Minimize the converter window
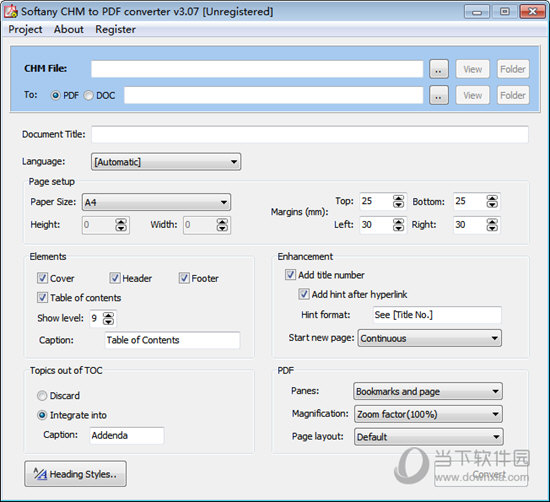The height and width of the screenshot is (502, 550). click(x=477, y=12)
